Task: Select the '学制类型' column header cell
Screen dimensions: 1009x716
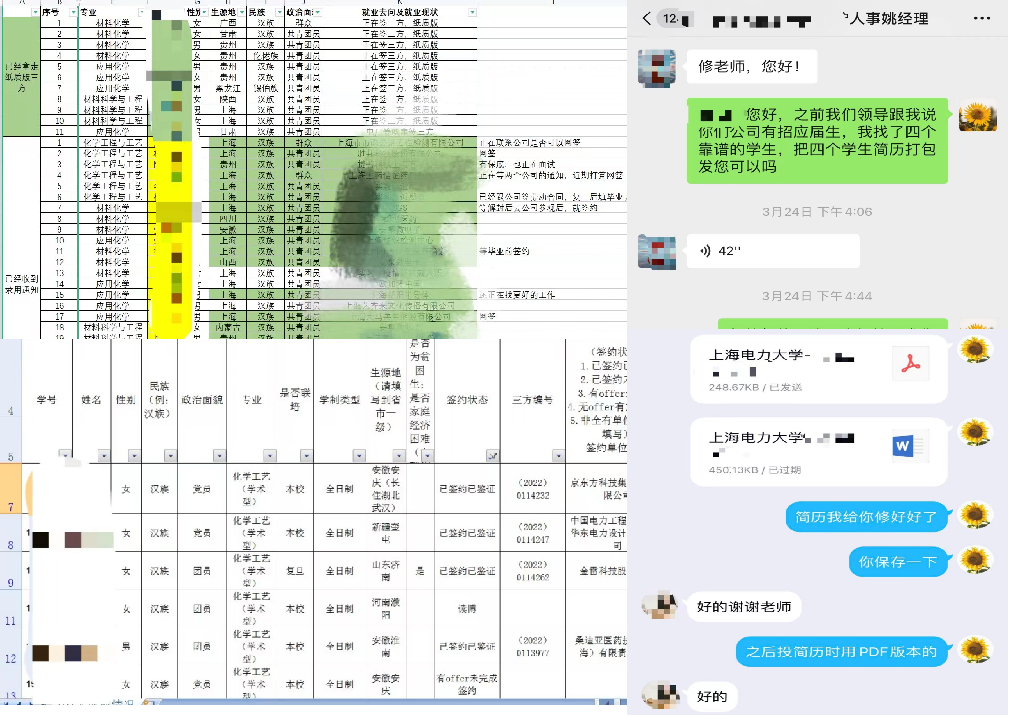Action: pos(340,400)
